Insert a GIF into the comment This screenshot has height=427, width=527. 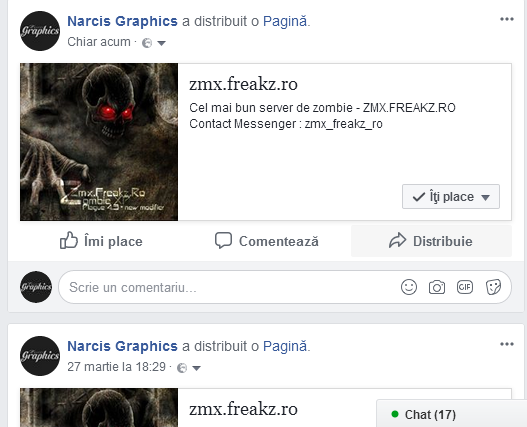[x=465, y=287]
